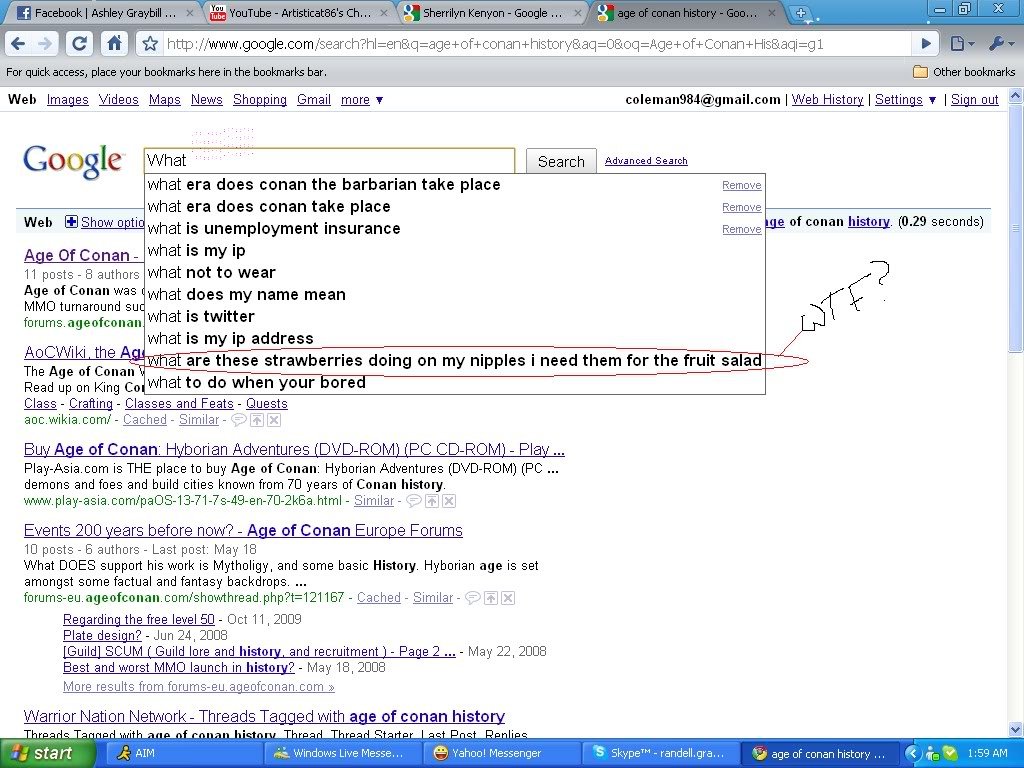Open Gmail link

[313, 99]
